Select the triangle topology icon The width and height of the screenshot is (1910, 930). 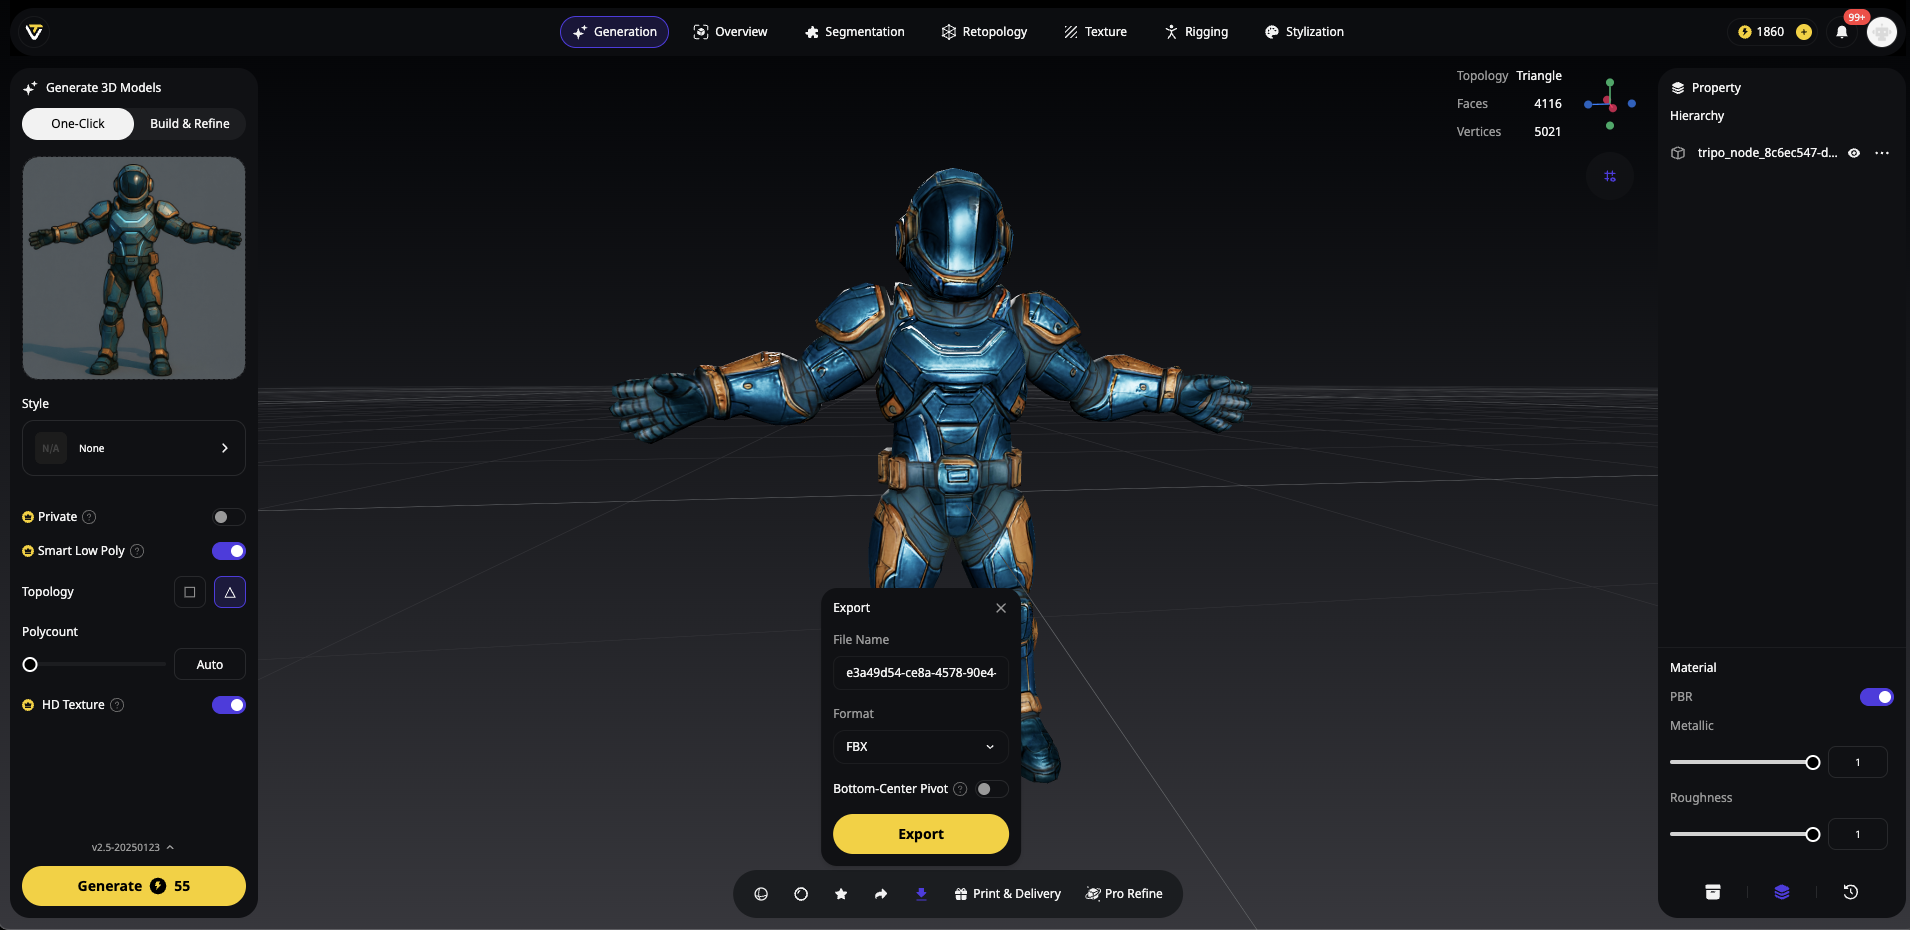tap(230, 592)
